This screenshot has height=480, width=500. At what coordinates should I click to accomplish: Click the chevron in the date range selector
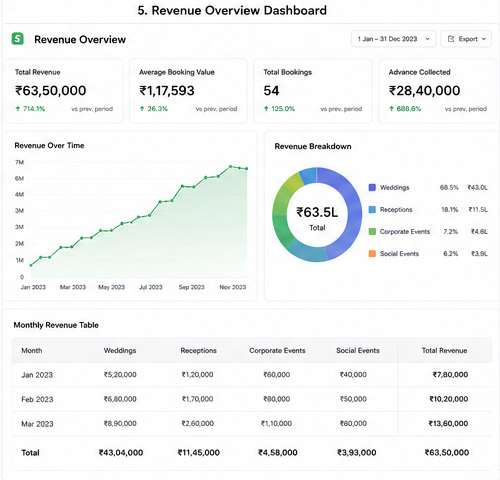[427, 39]
